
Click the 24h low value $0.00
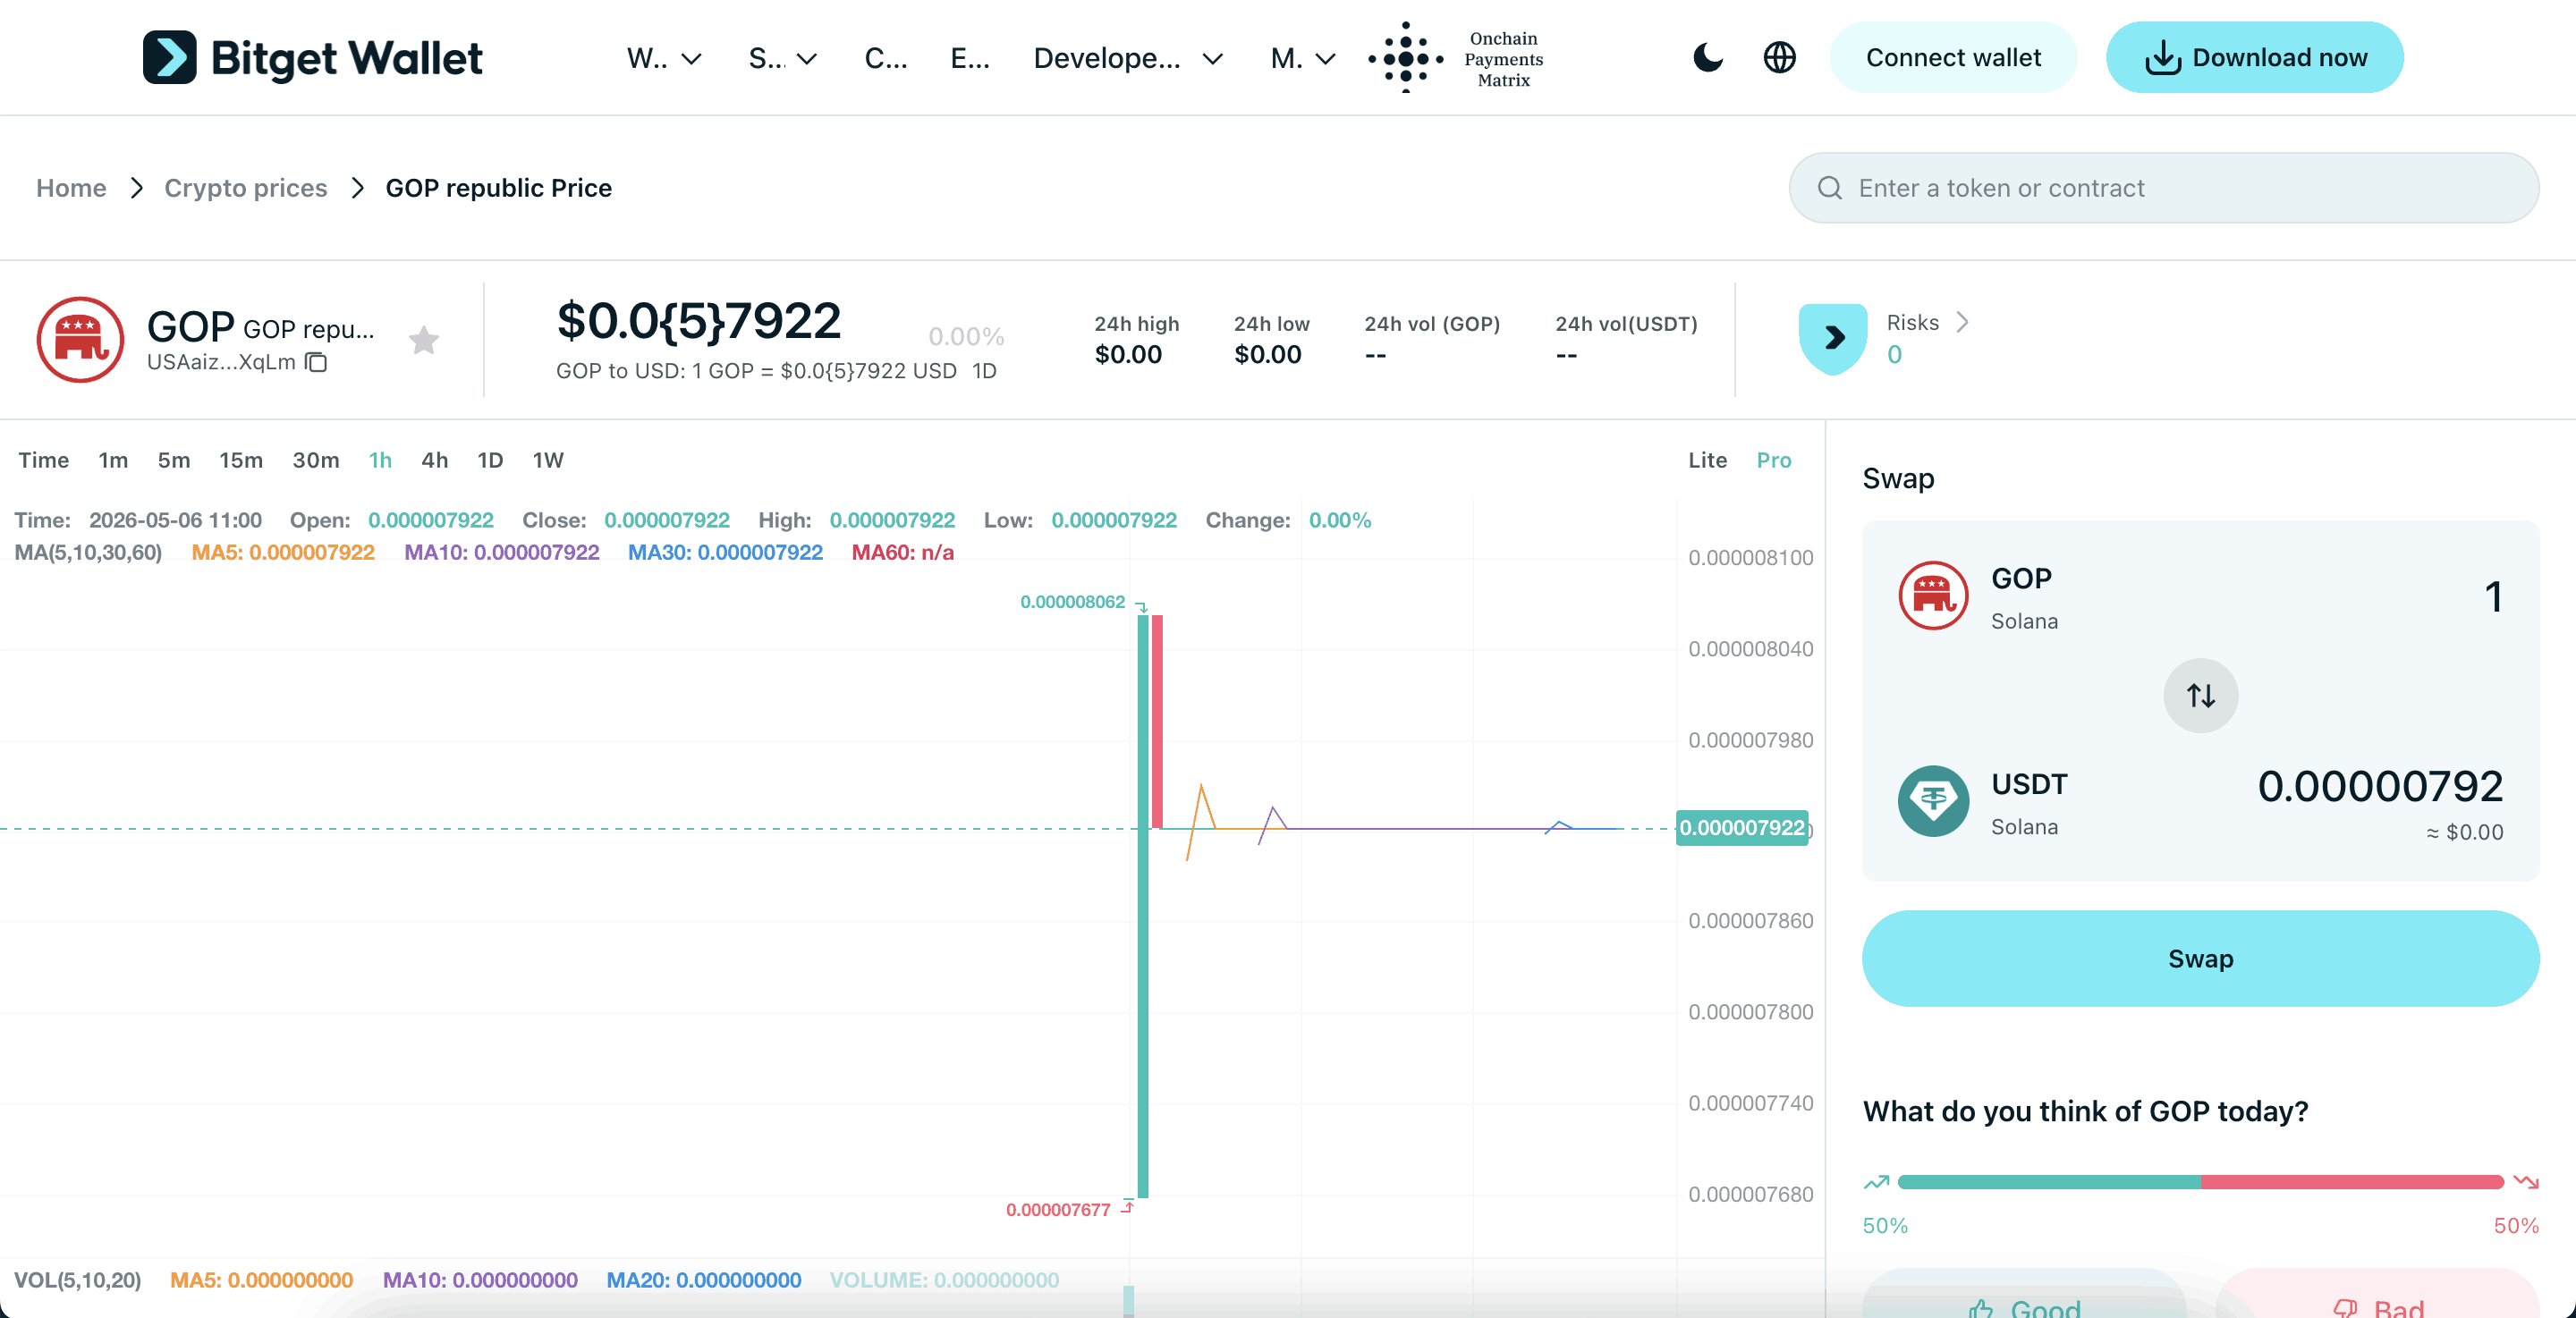[1268, 355]
